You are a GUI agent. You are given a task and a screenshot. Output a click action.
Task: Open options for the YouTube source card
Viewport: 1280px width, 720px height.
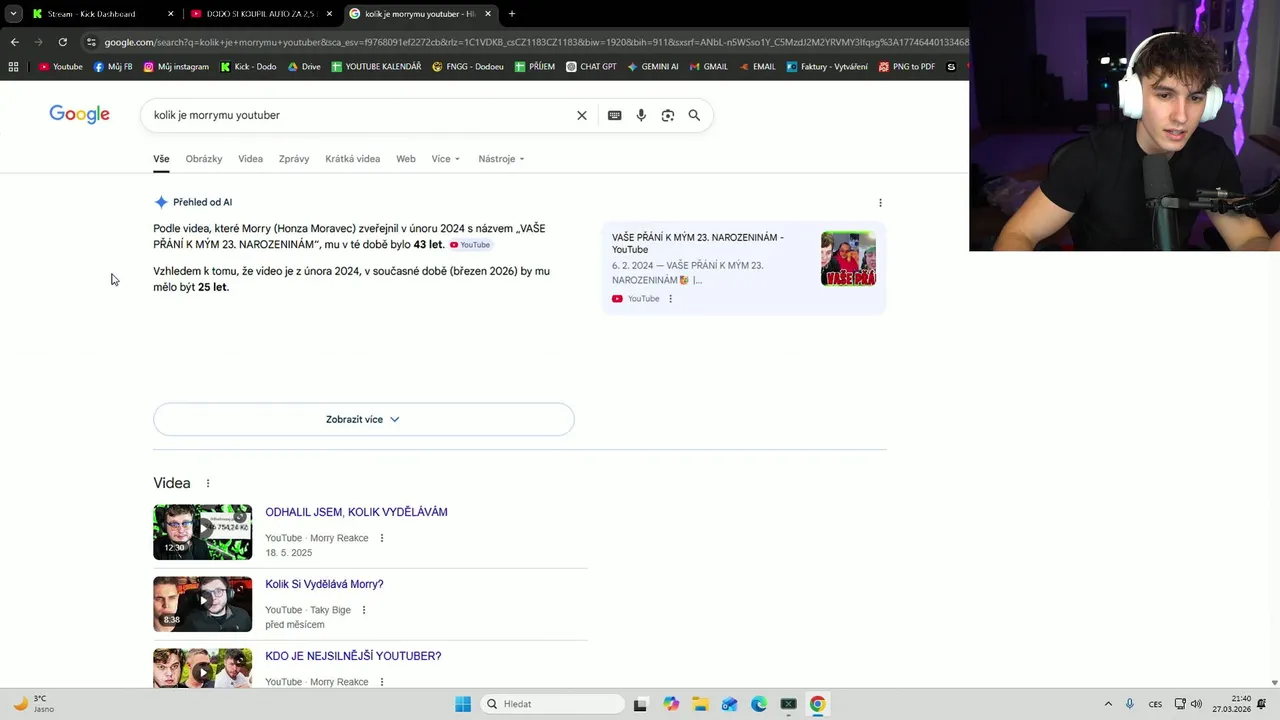pos(670,299)
